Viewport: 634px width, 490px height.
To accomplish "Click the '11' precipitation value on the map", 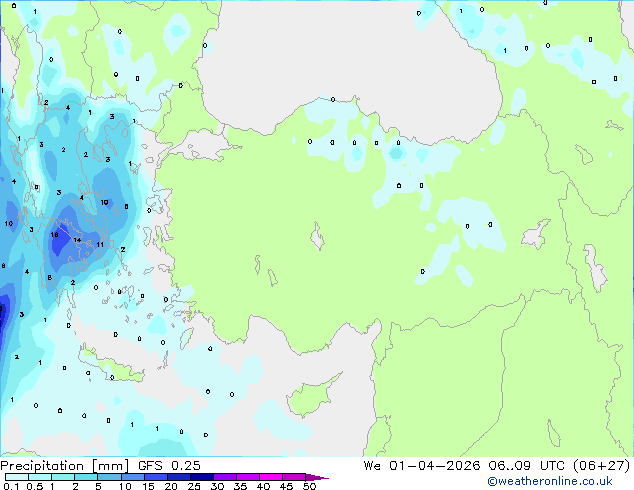I will pyautogui.click(x=100, y=245).
